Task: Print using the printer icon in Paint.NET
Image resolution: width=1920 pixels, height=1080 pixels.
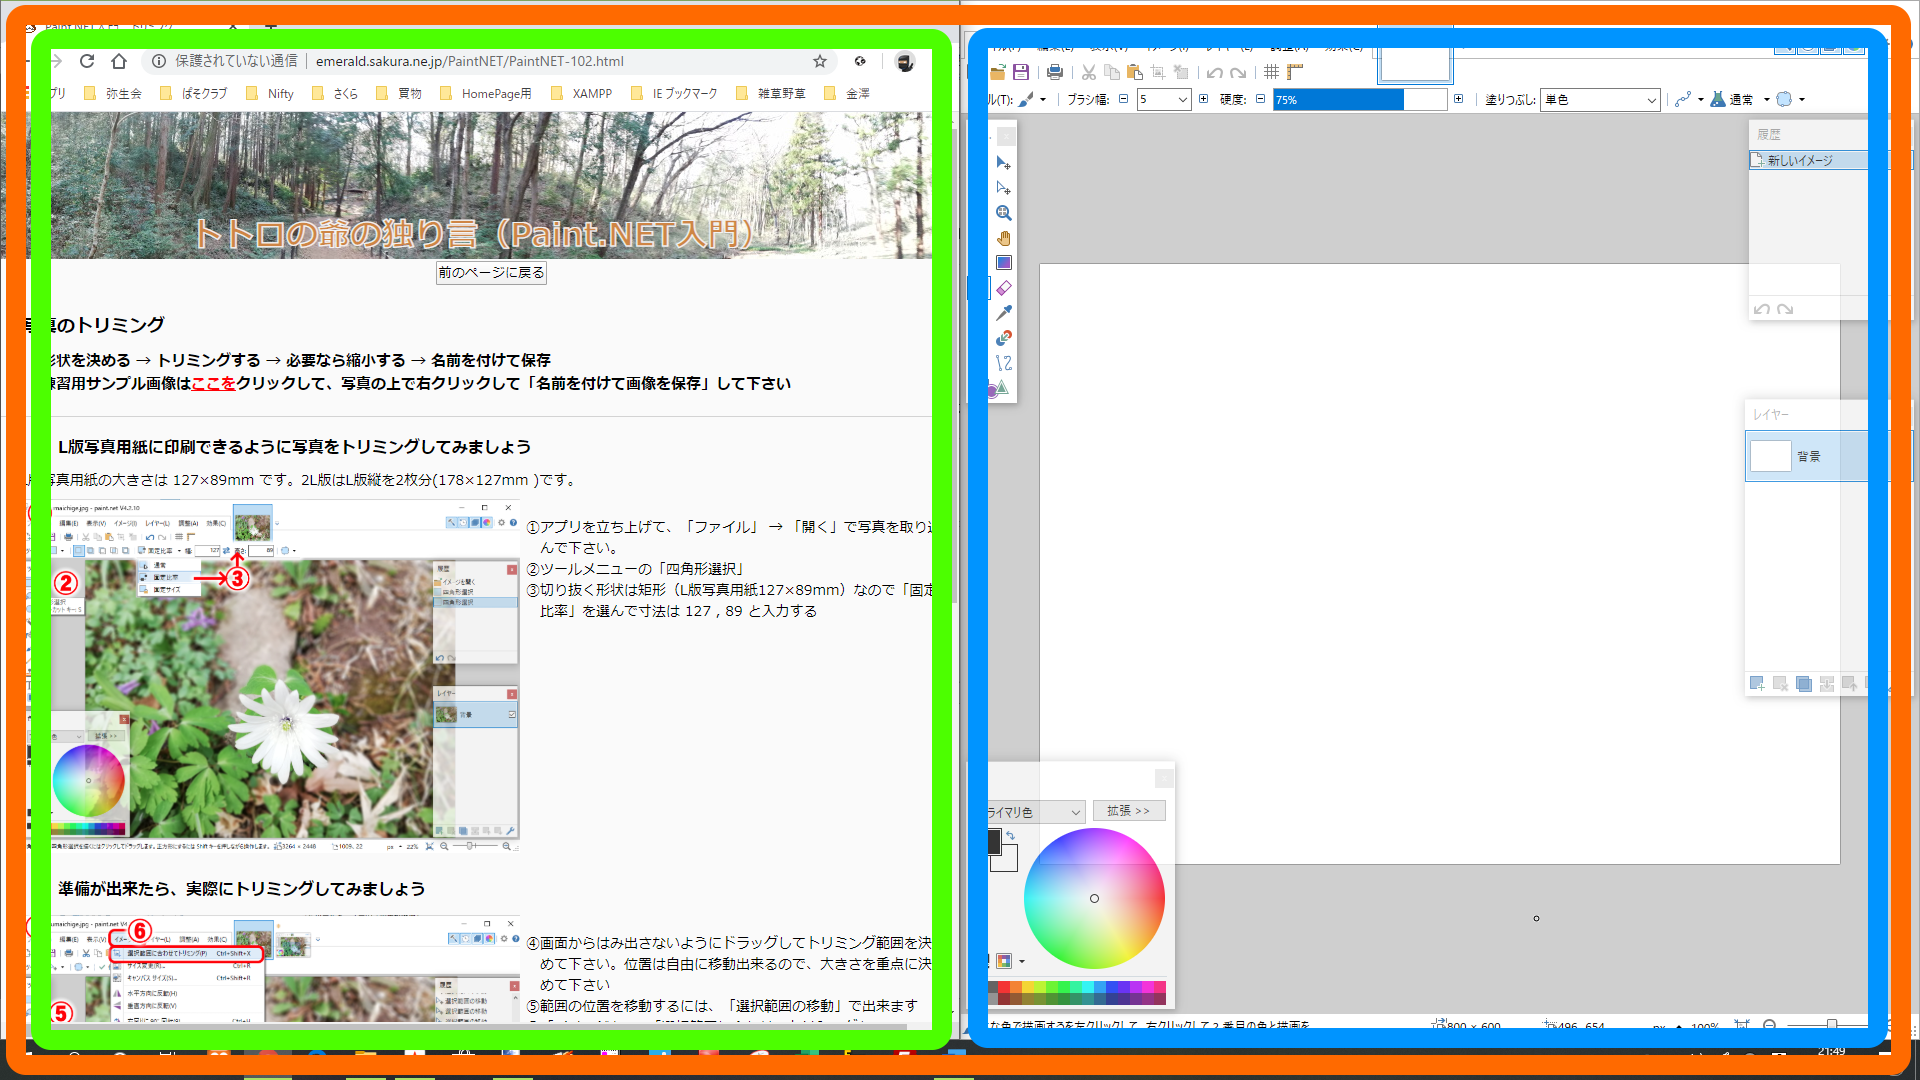Action: 1055,72
